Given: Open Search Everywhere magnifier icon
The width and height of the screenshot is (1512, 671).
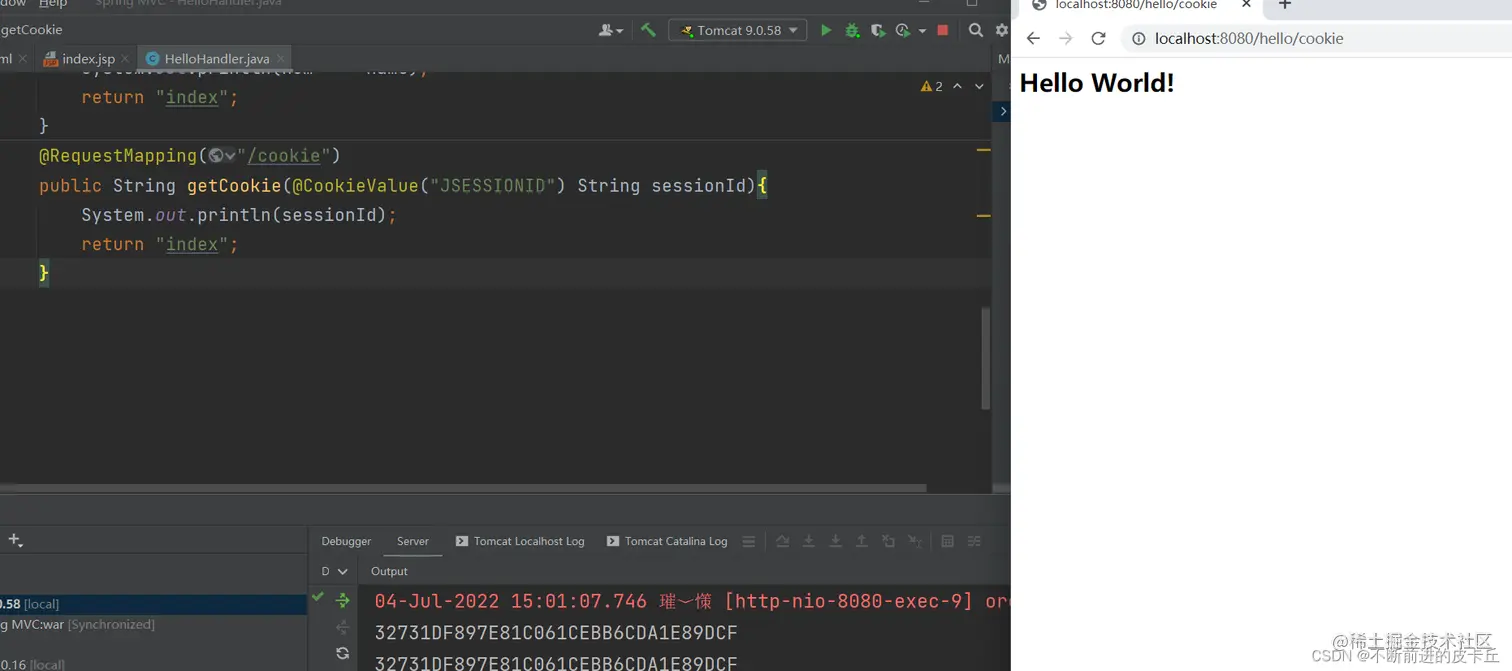Looking at the screenshot, I should (975, 31).
